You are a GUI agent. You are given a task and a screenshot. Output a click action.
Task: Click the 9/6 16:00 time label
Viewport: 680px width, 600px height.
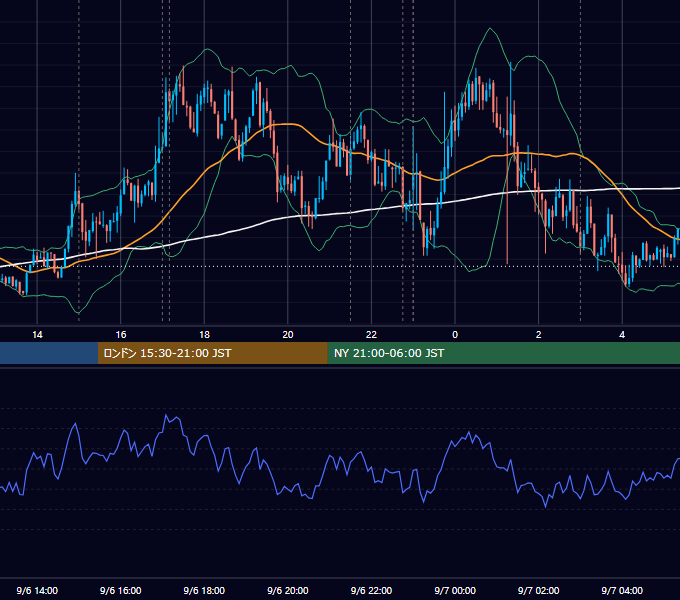(121, 590)
